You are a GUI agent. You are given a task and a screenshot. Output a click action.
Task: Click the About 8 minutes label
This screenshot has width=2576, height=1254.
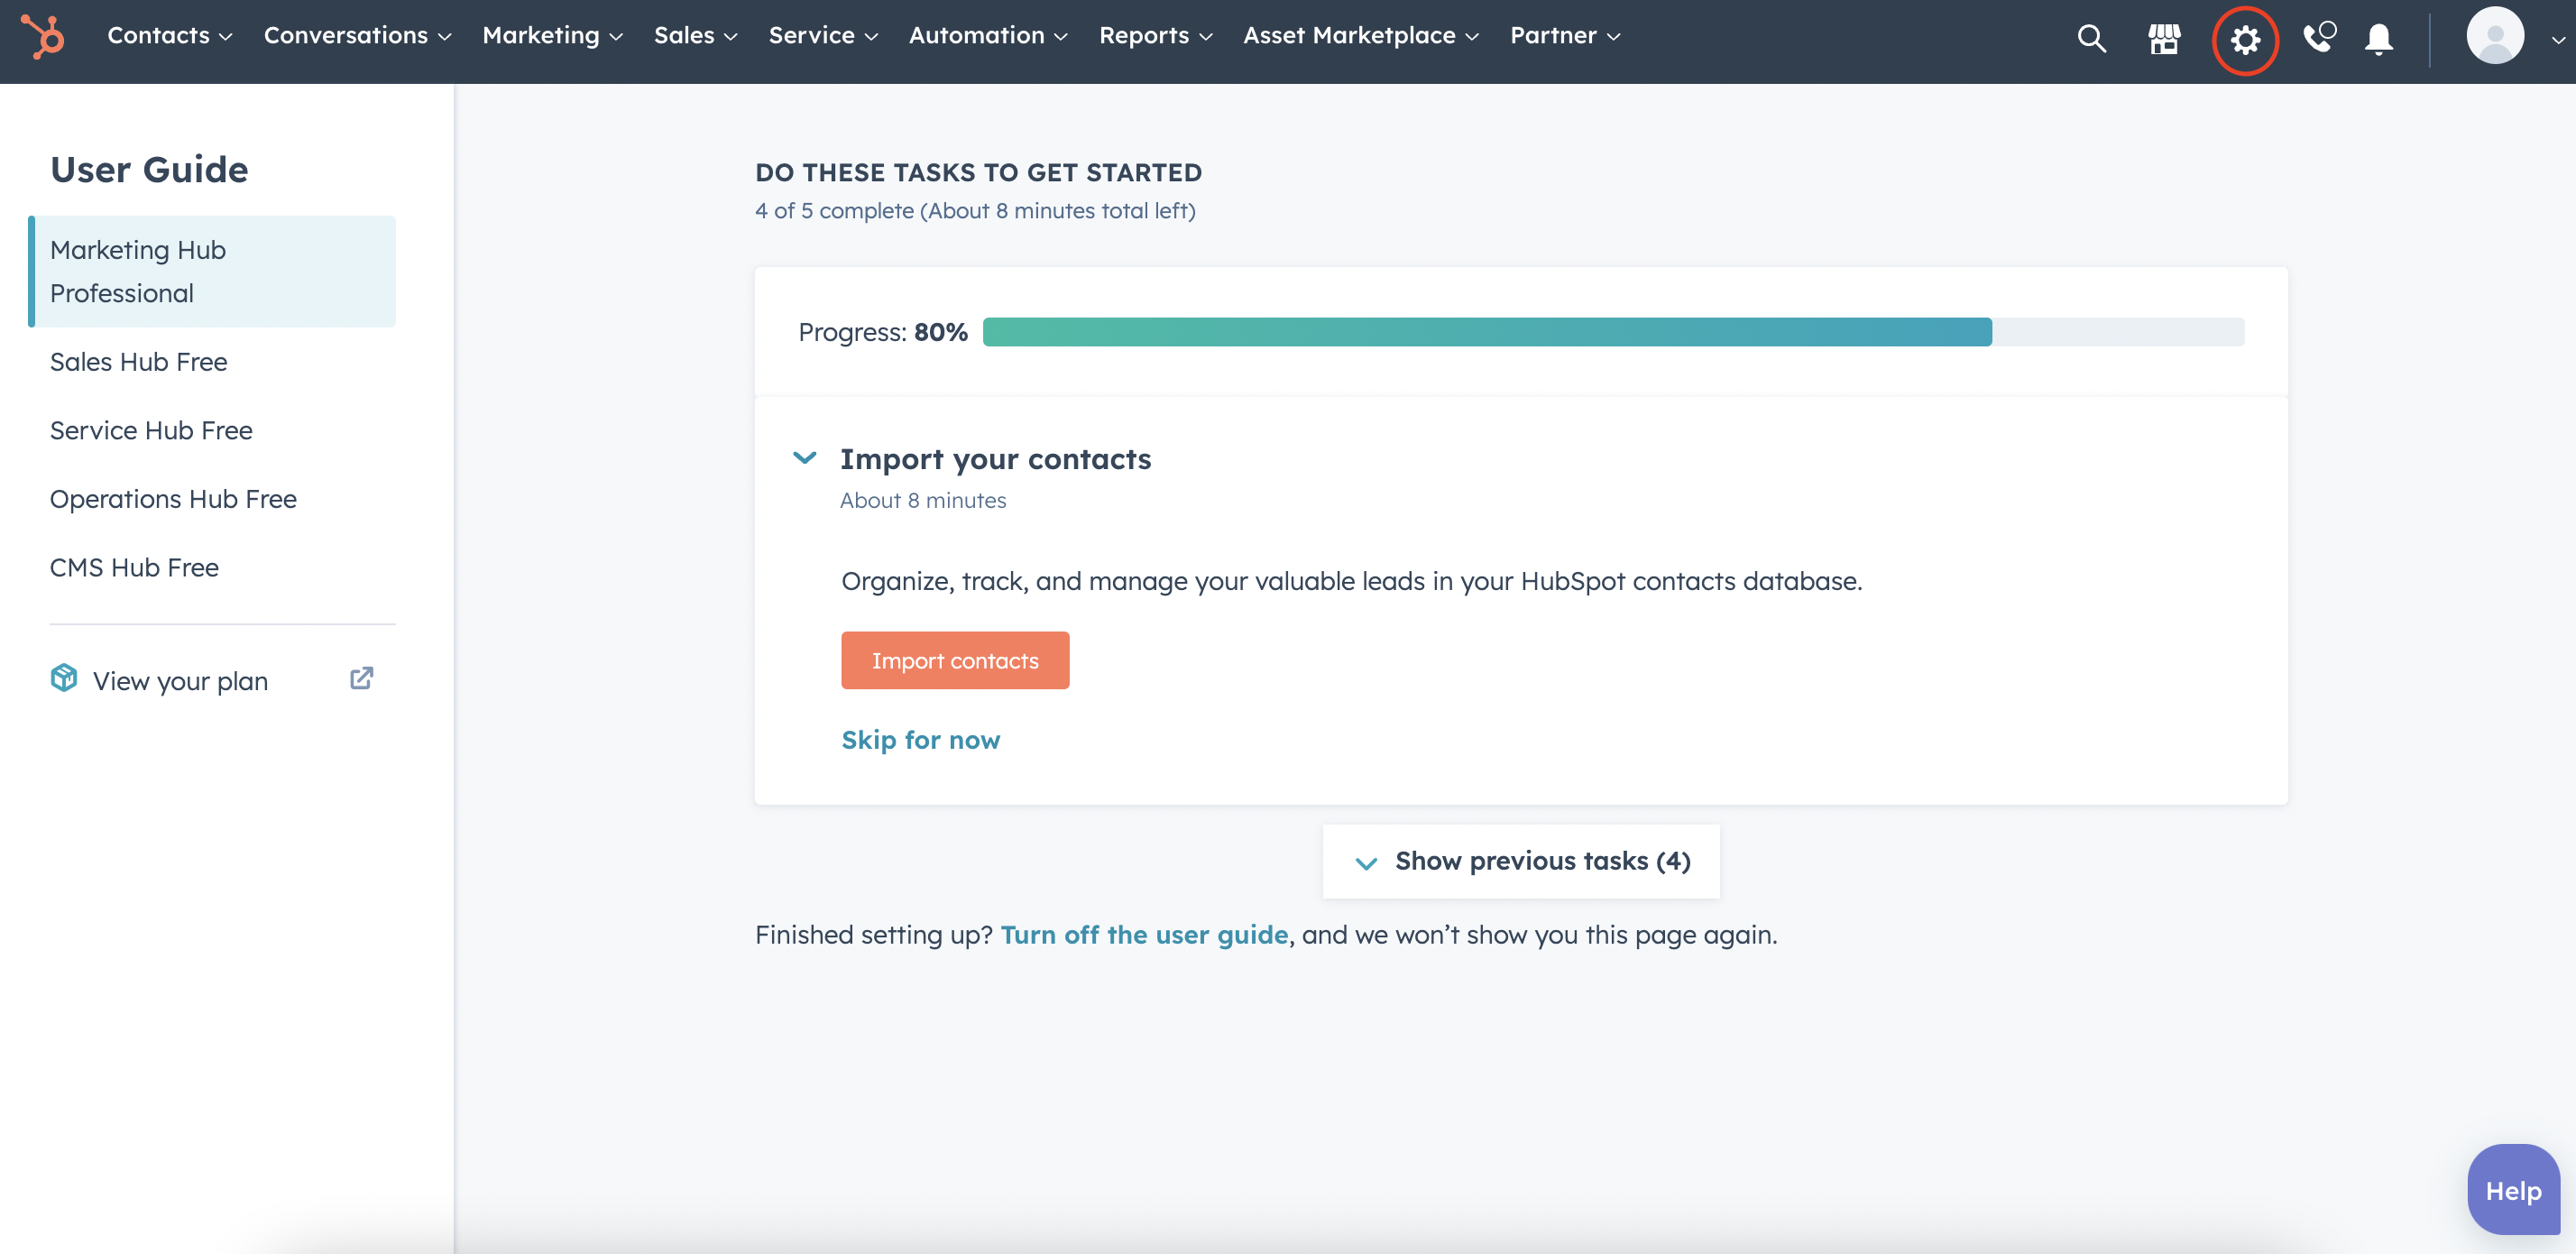[x=923, y=501]
